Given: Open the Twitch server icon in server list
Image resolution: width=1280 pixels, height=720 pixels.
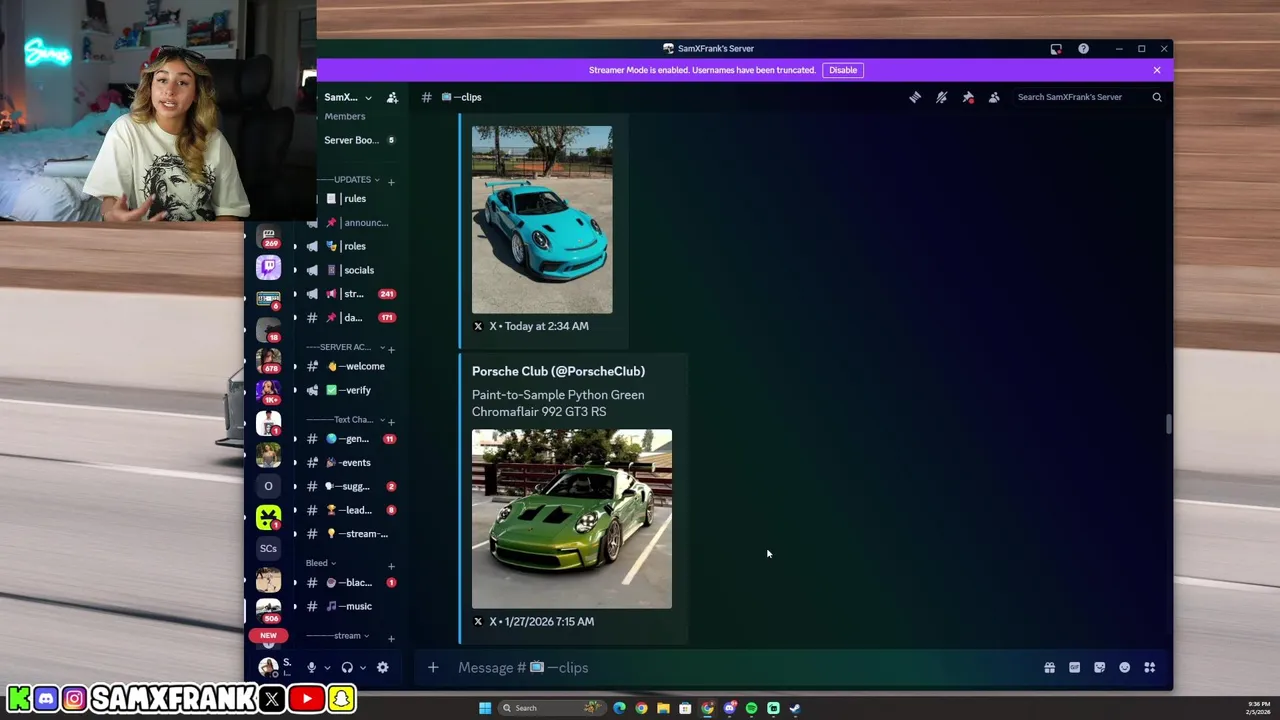Looking at the screenshot, I should [268, 267].
